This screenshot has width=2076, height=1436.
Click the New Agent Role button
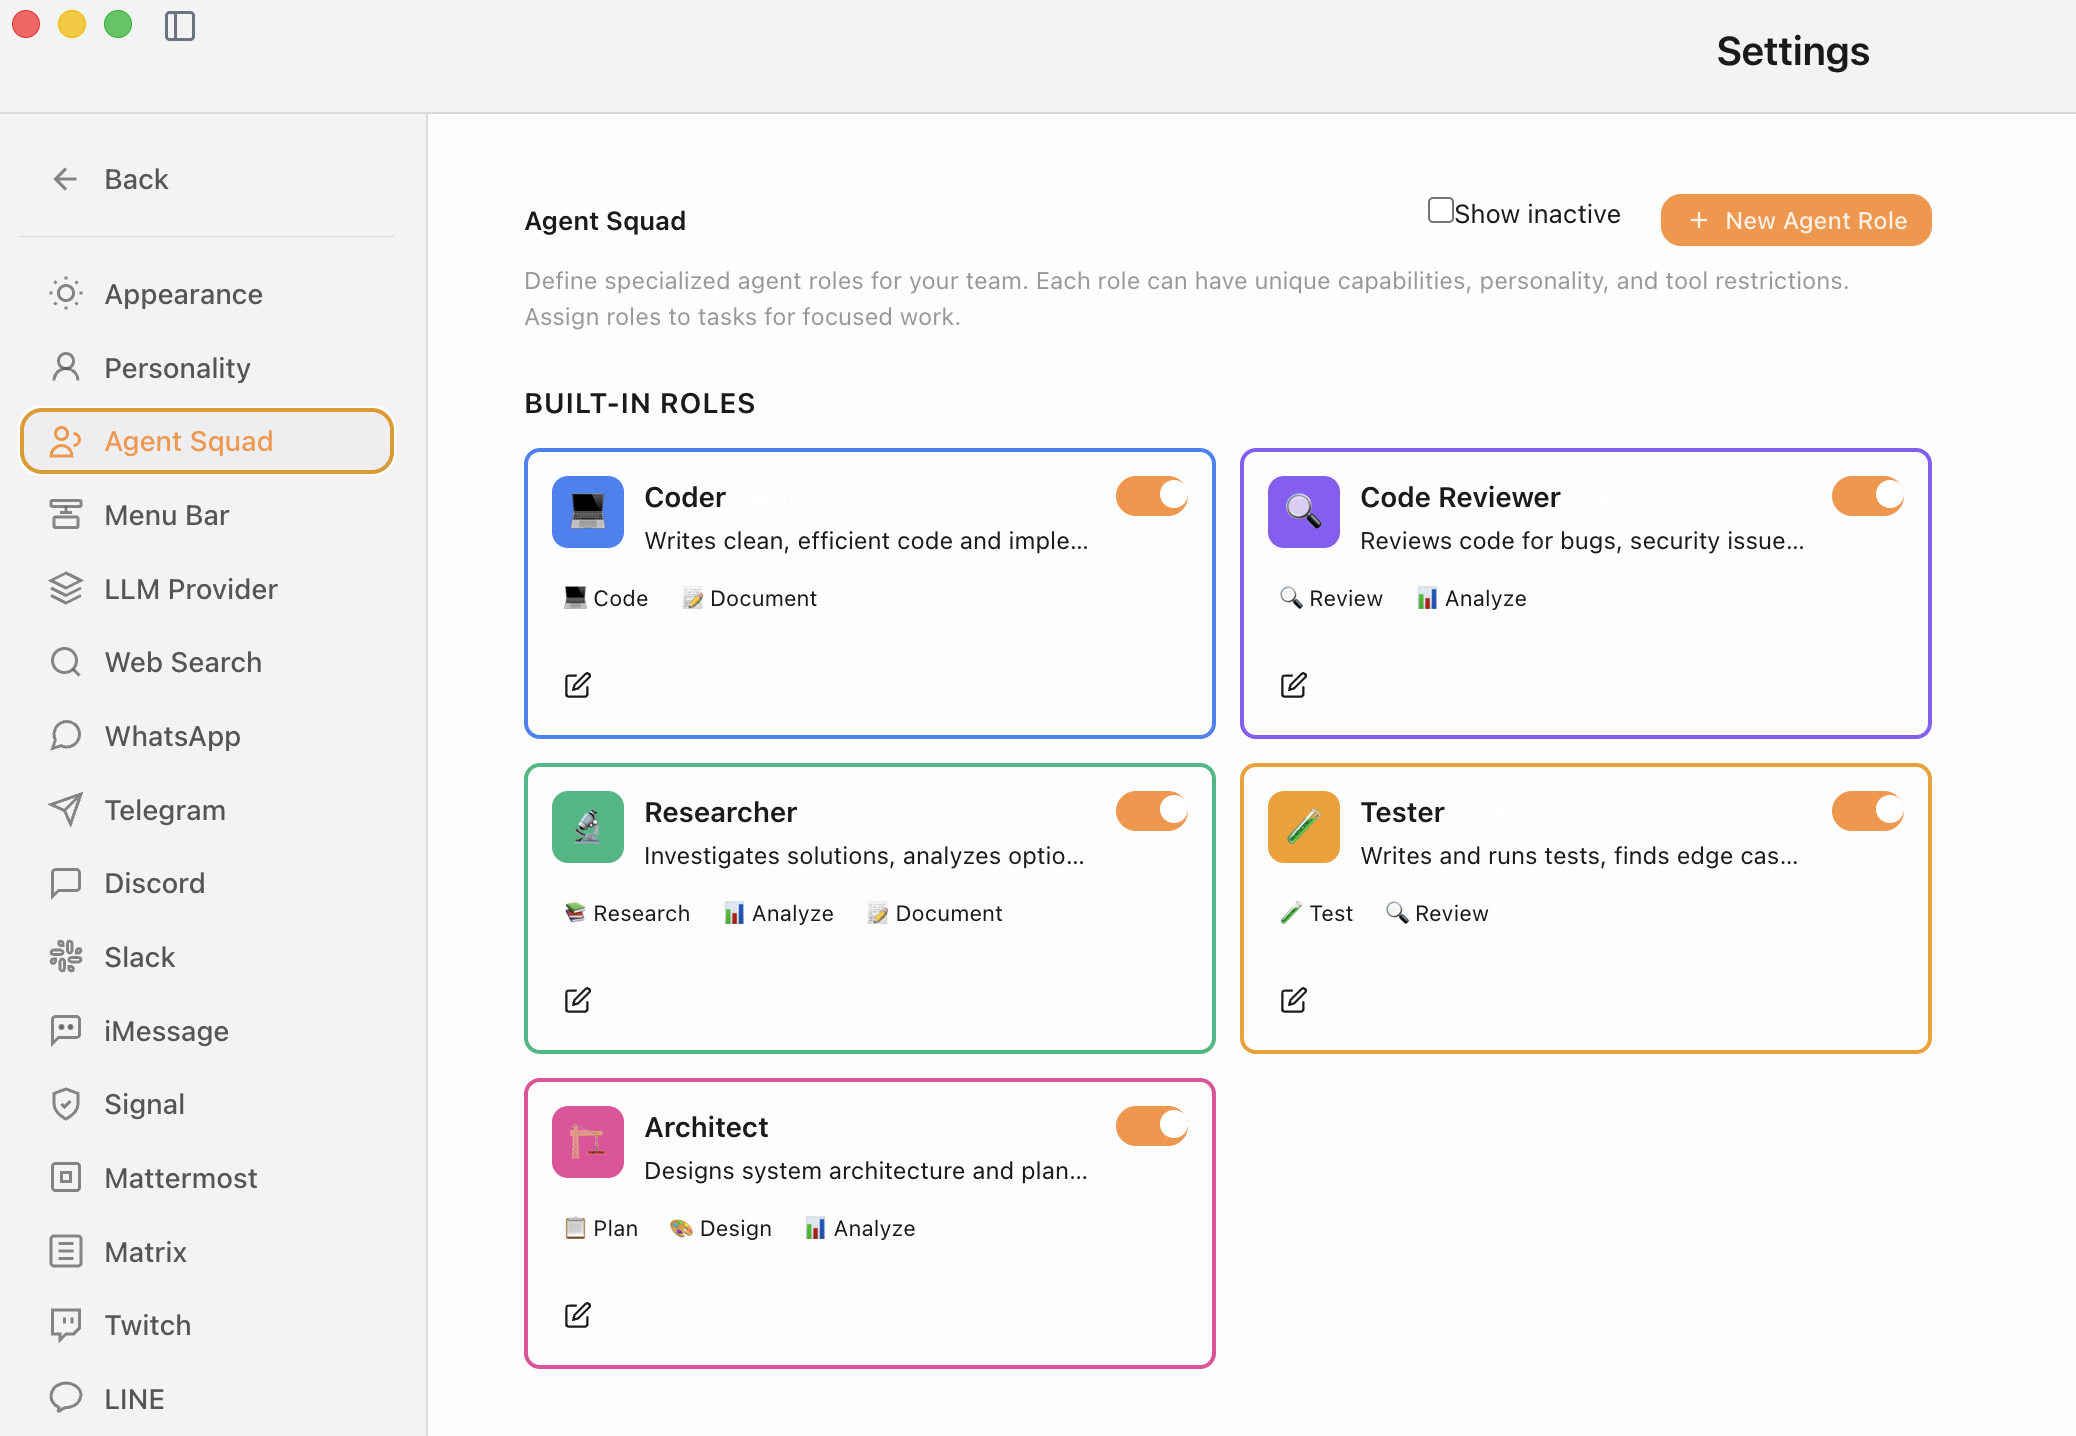[1796, 220]
